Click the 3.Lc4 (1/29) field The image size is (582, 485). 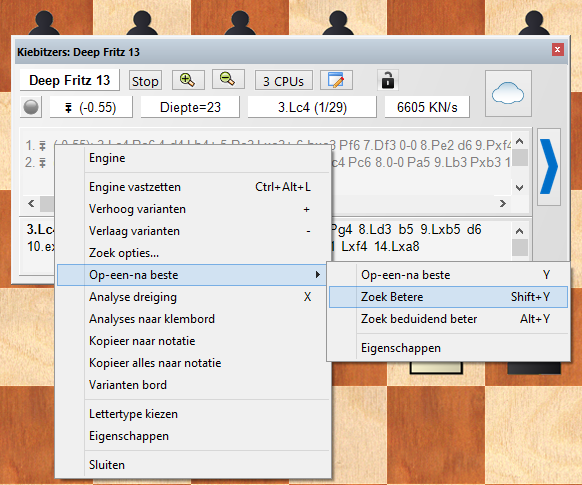pyautogui.click(x=312, y=107)
